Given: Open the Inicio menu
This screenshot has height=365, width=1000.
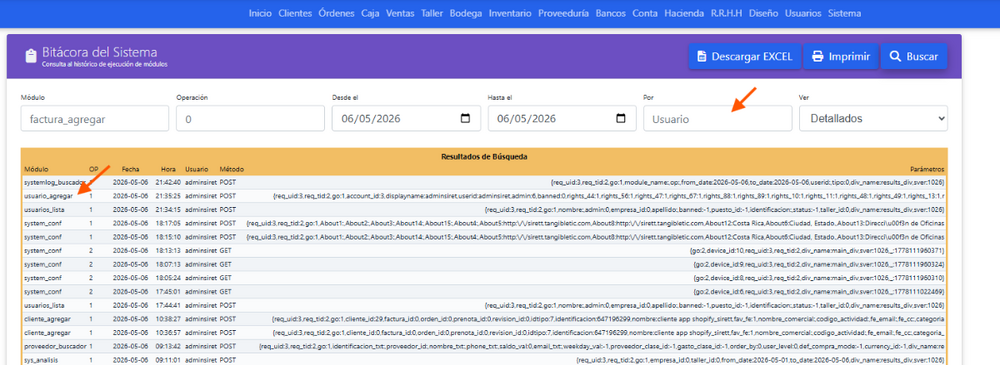Looking at the screenshot, I should pyautogui.click(x=260, y=13).
